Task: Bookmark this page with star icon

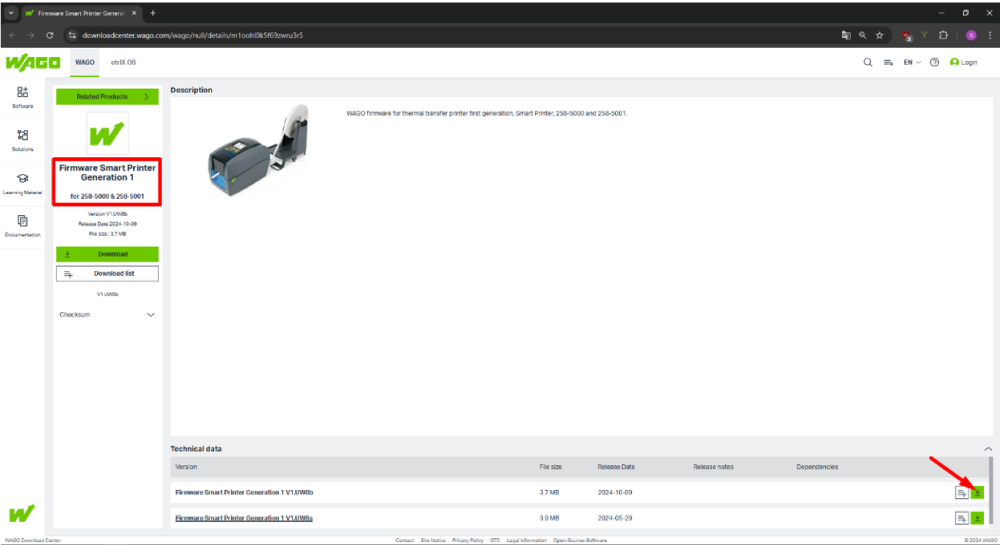Action: pyautogui.click(x=879, y=35)
